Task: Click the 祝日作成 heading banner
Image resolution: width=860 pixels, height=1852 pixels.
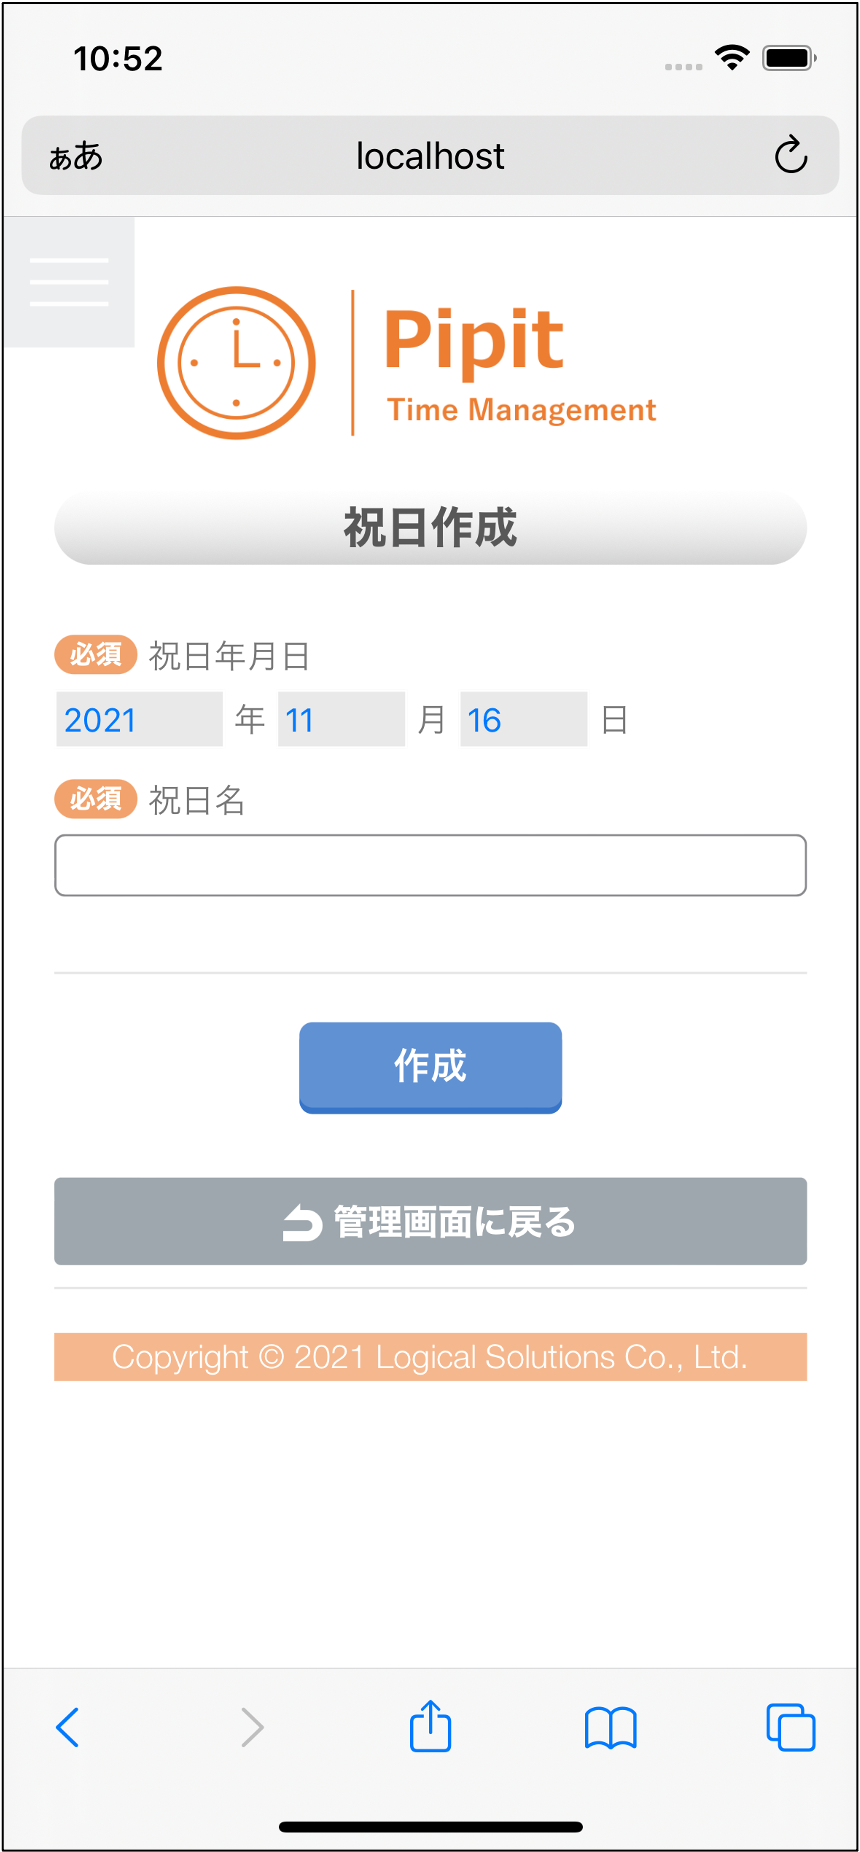Action: (x=430, y=528)
